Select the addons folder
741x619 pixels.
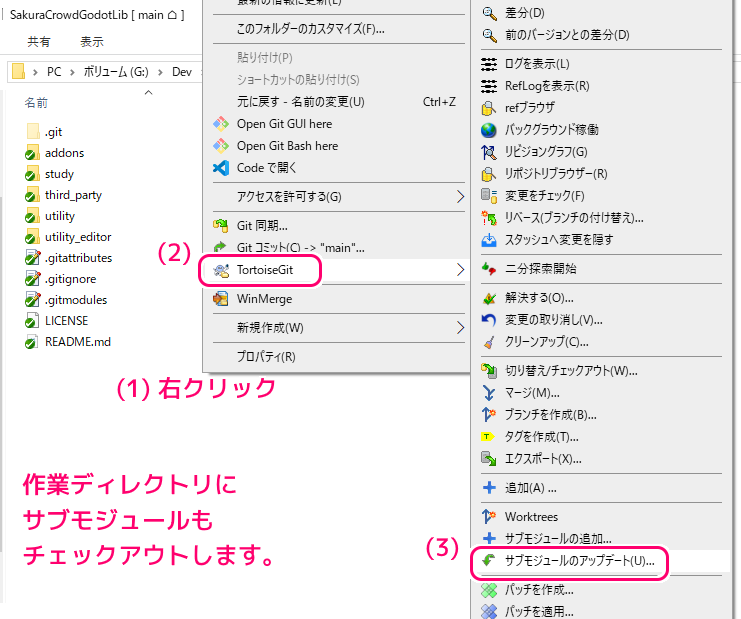coord(64,153)
